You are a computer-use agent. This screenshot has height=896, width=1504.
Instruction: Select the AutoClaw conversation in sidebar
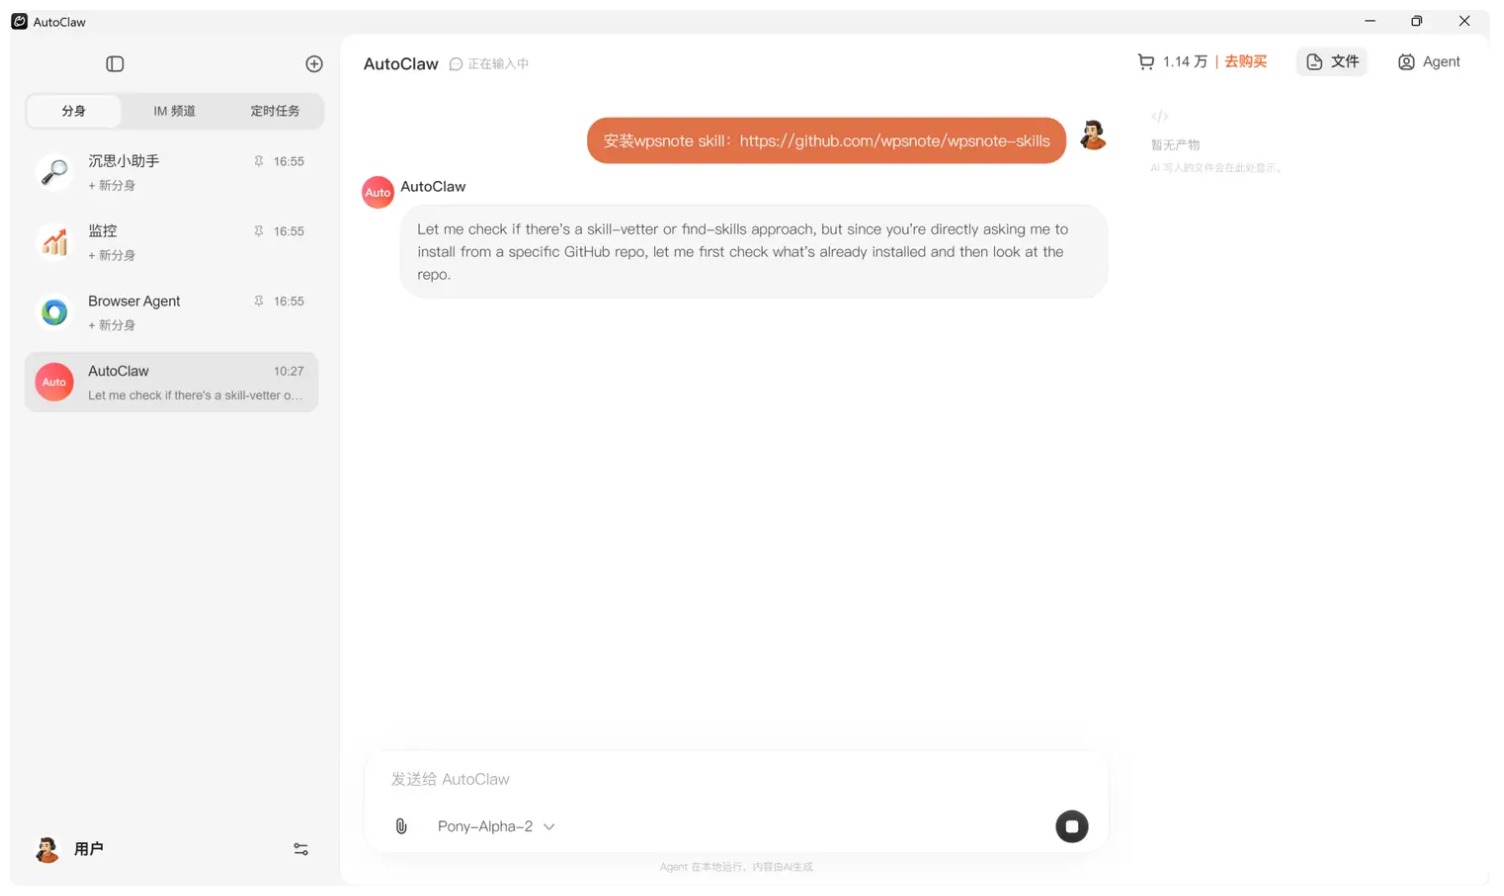coord(172,382)
